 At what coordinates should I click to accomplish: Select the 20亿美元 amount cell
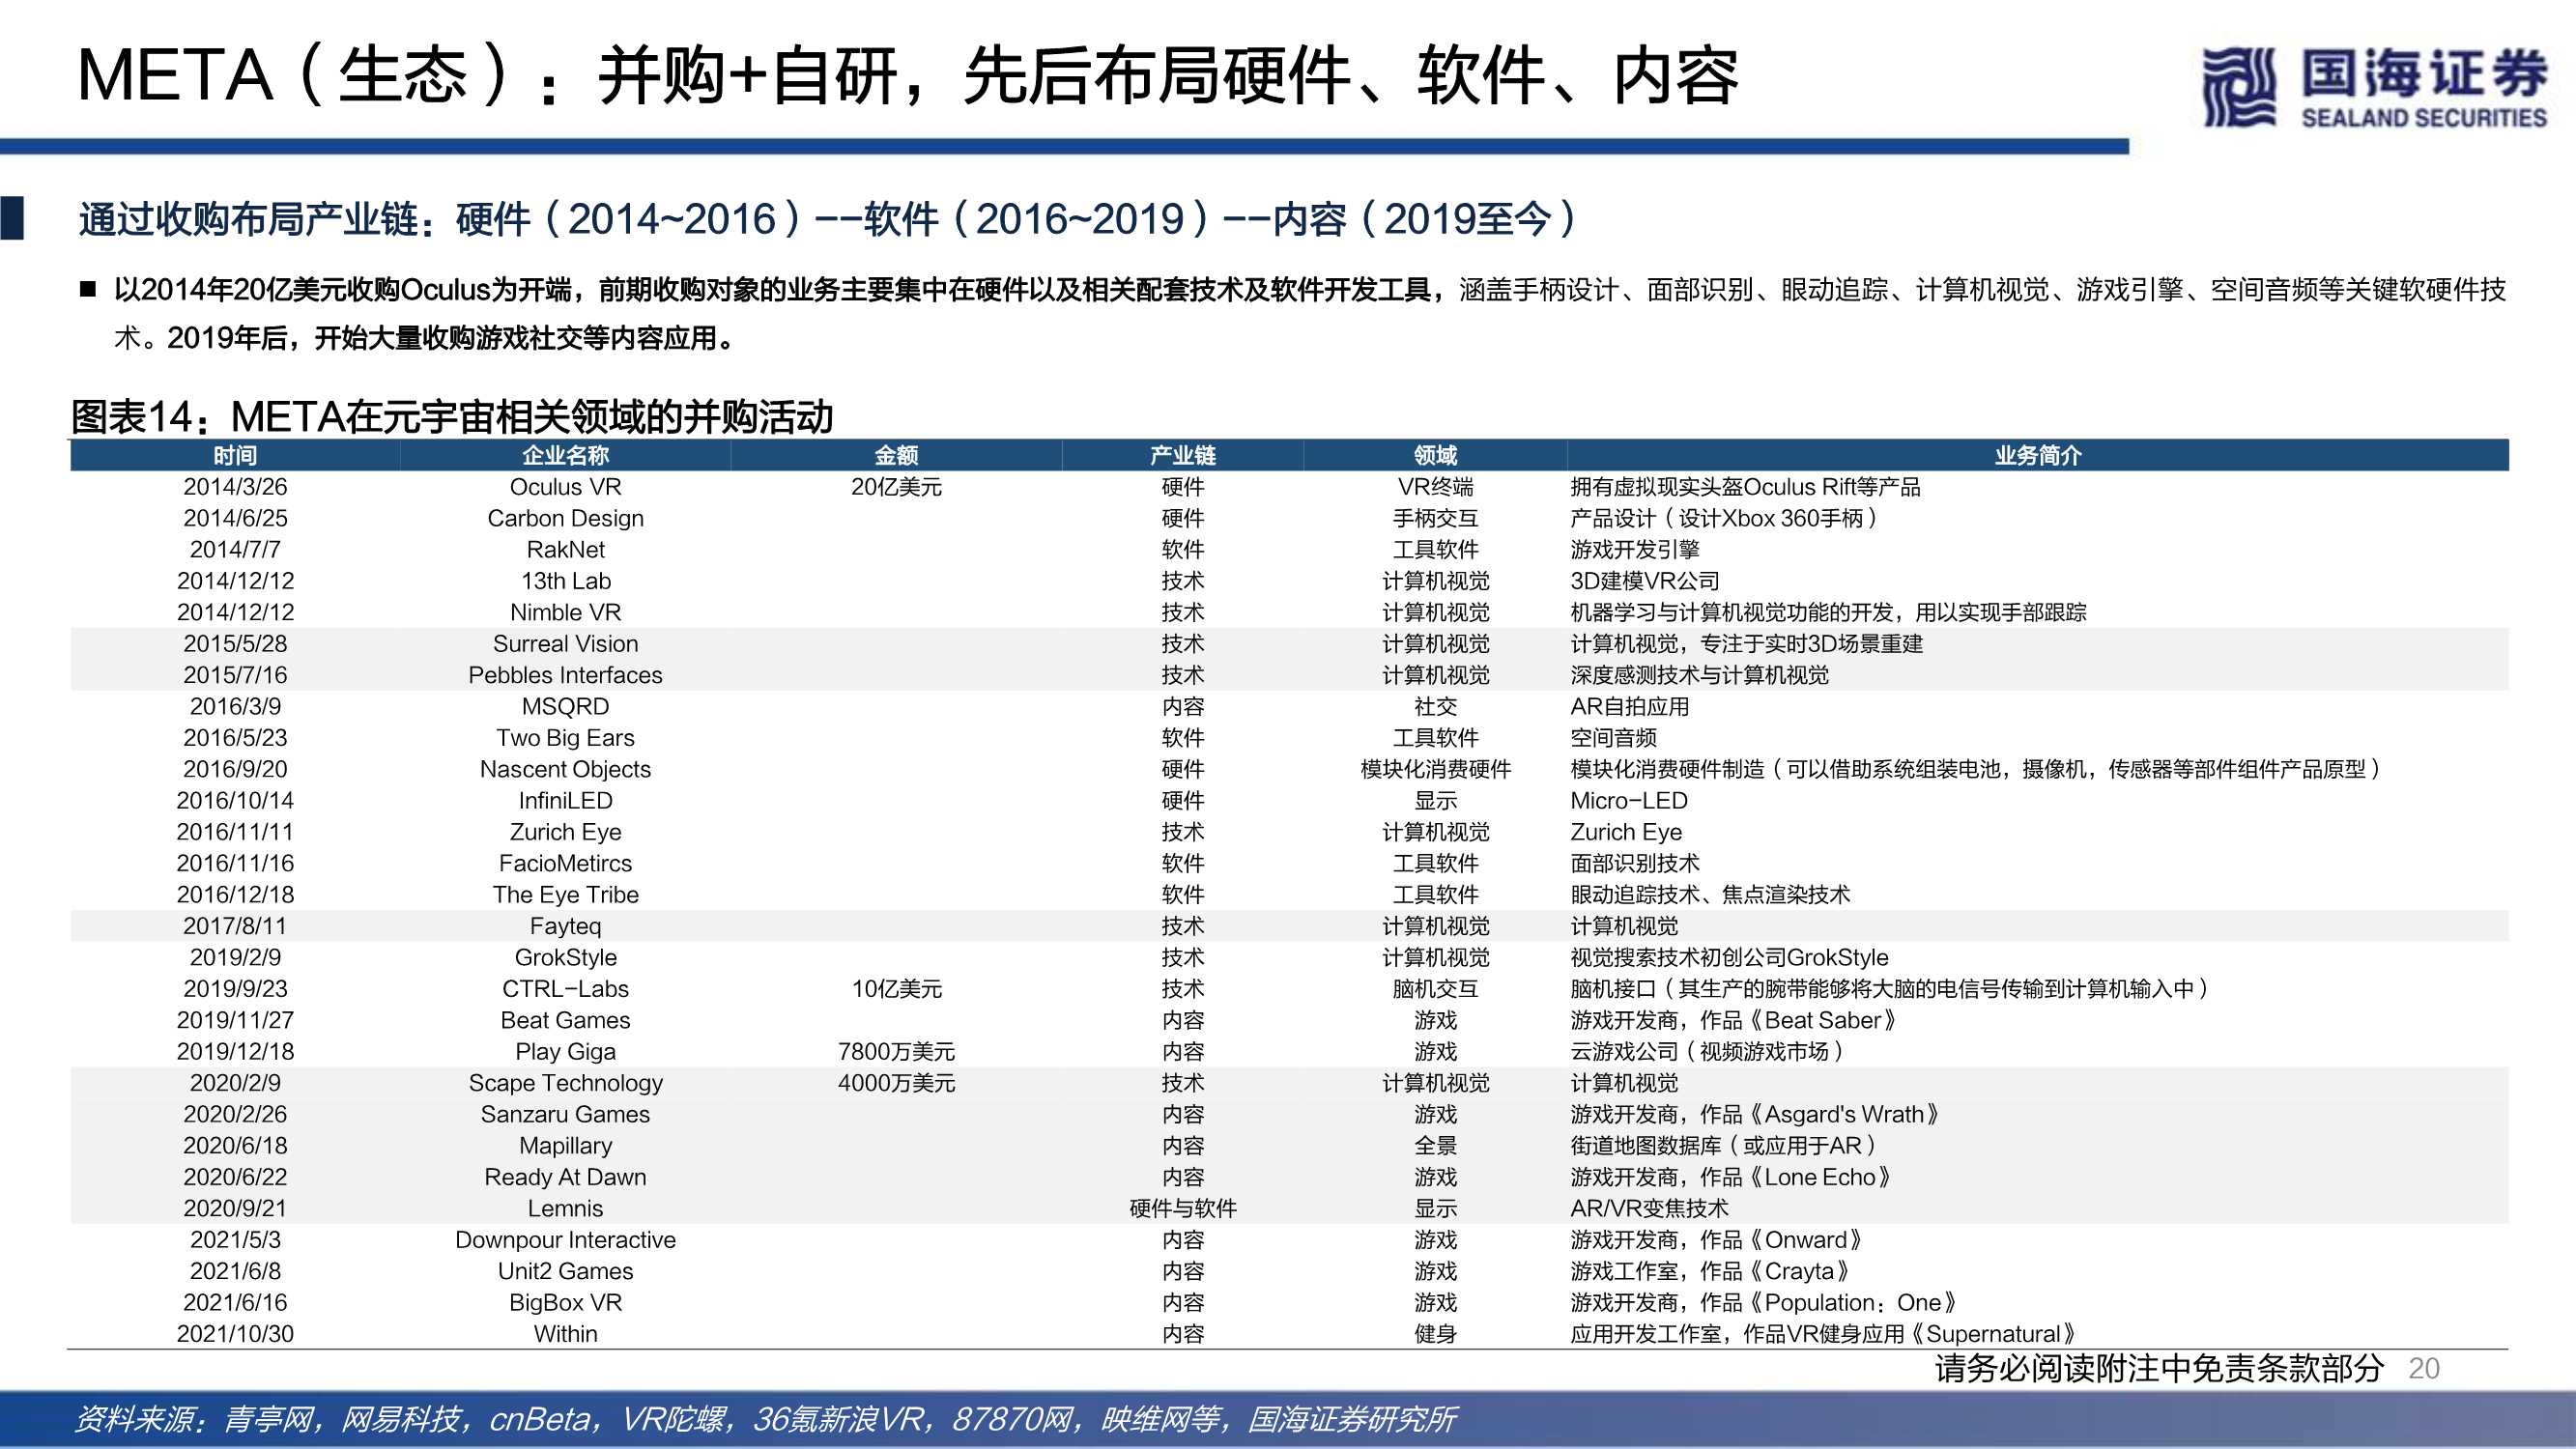point(896,487)
